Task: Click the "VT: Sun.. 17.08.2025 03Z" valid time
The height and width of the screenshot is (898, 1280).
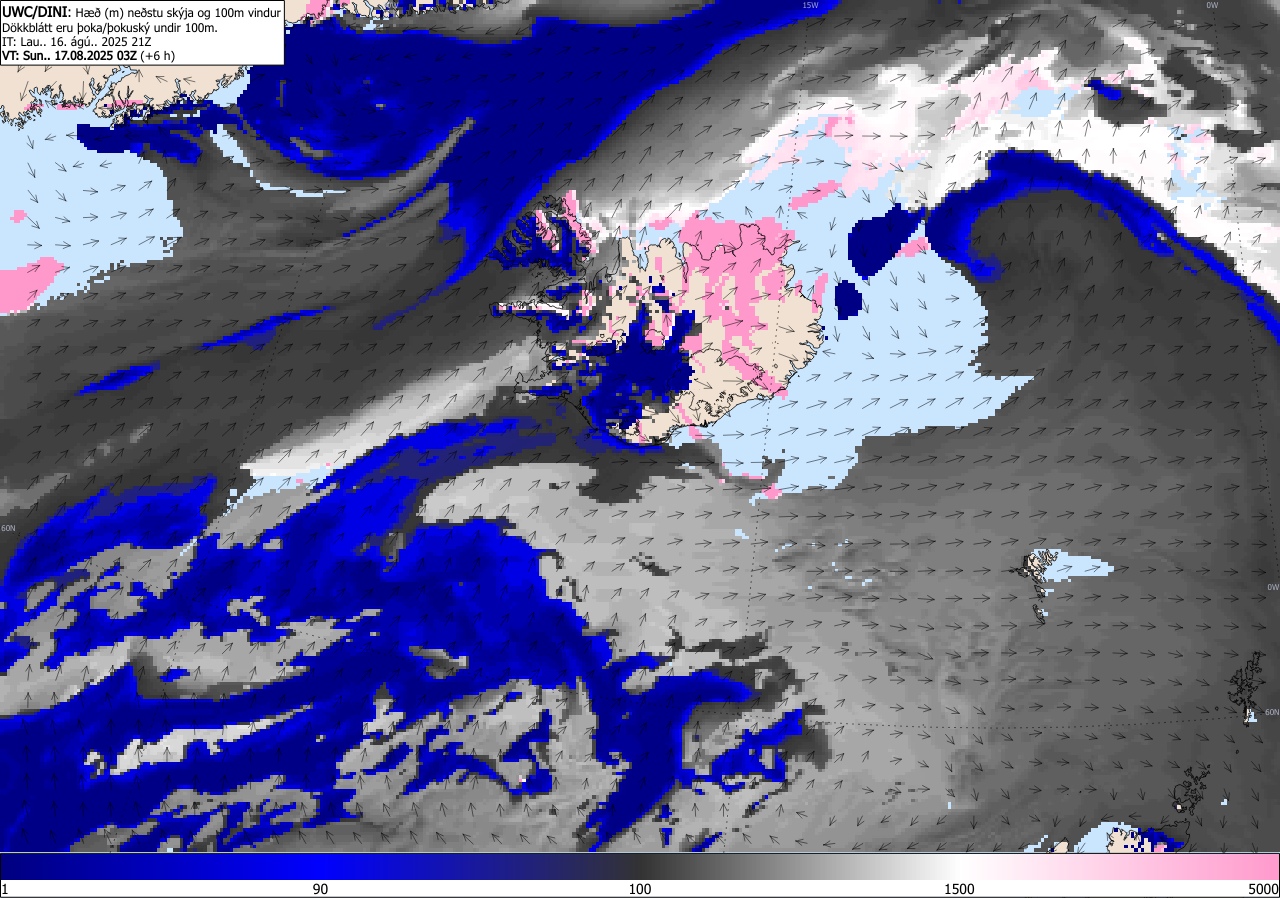Action: coord(69,57)
